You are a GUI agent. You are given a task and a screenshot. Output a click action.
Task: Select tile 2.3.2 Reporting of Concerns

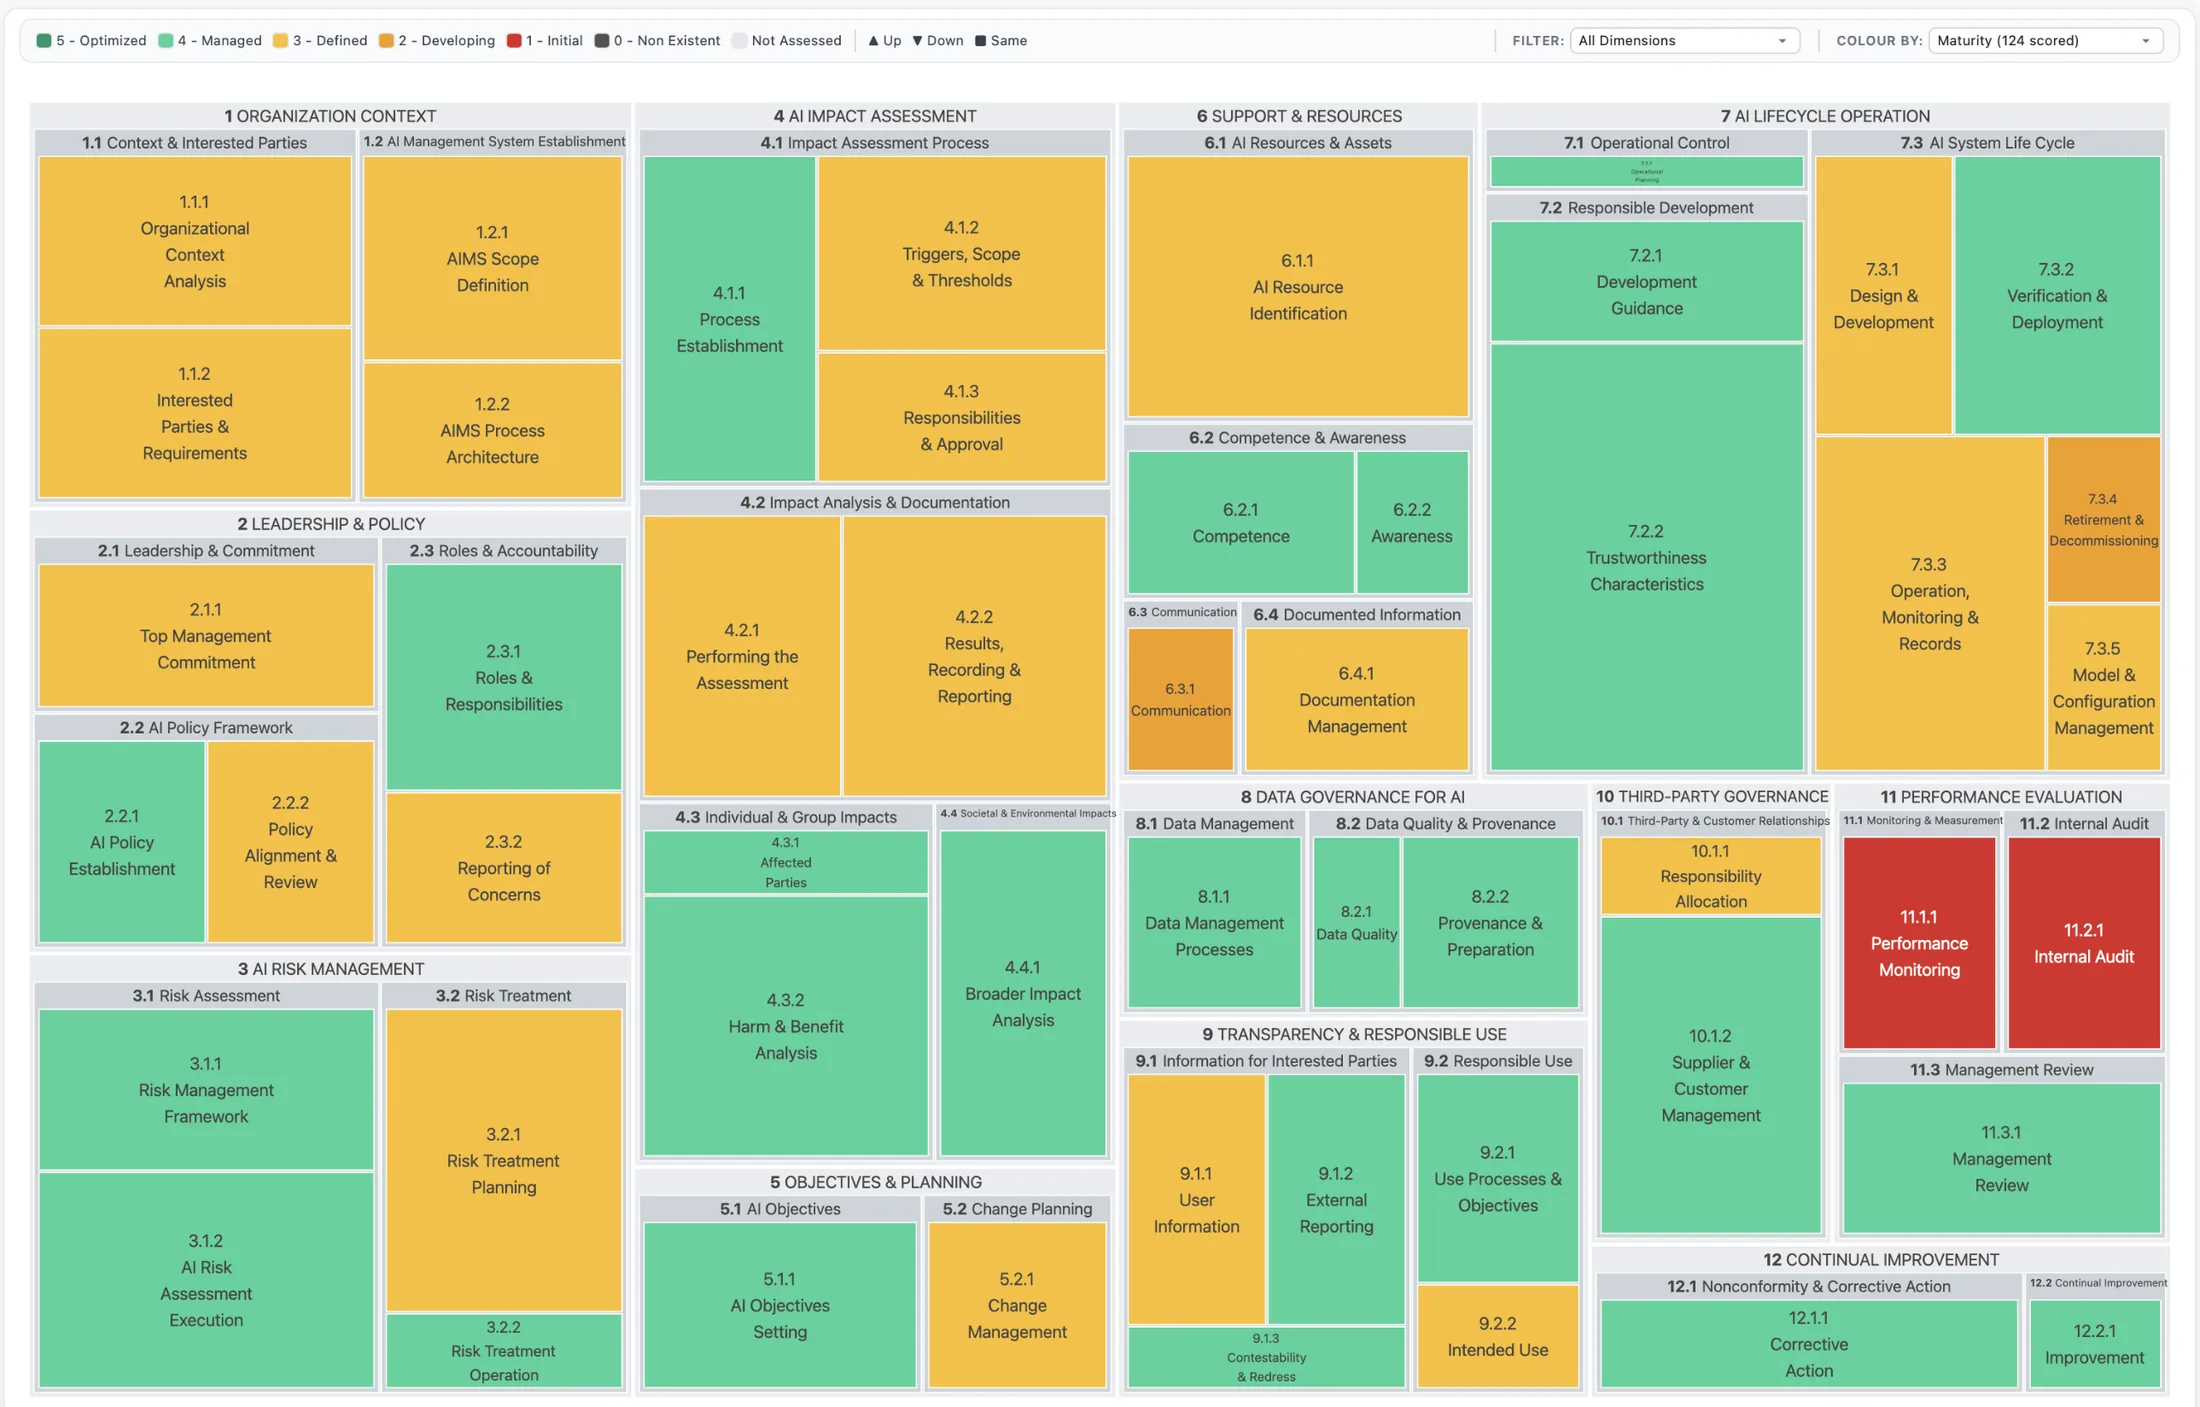click(x=503, y=868)
